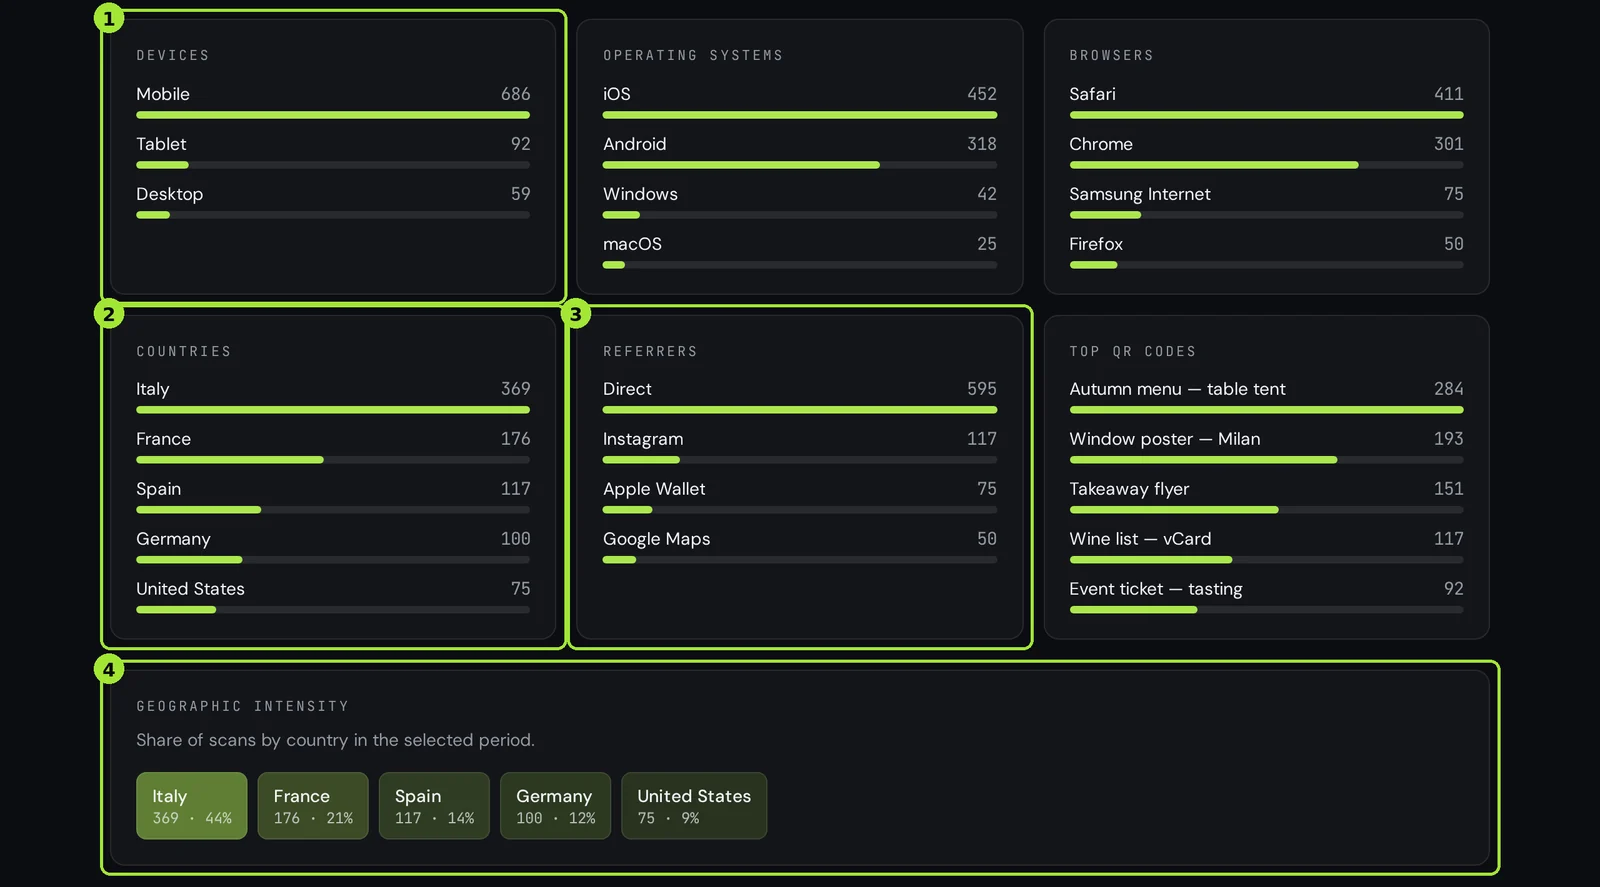Select the macOS row label
The width and height of the screenshot is (1600, 887).
632,244
